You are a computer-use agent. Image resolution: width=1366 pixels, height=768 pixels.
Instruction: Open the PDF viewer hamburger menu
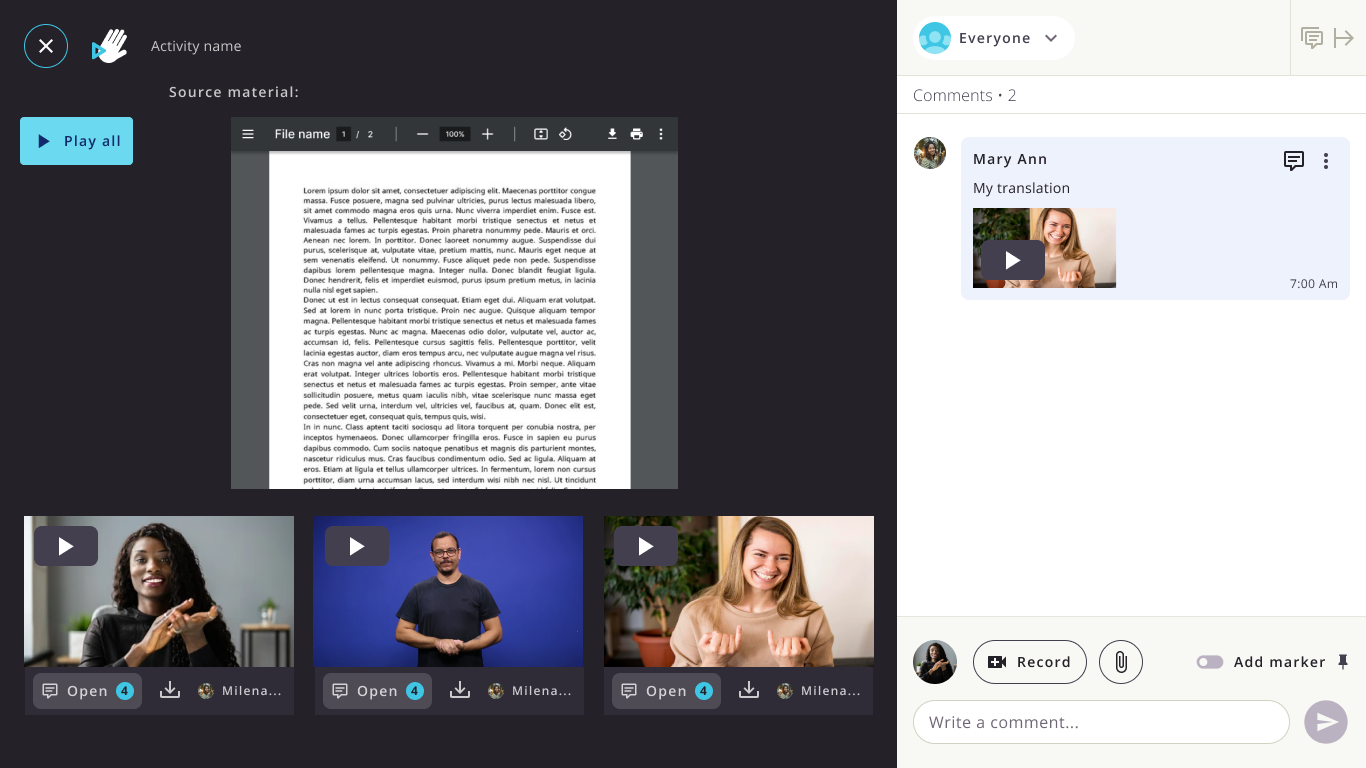248,134
